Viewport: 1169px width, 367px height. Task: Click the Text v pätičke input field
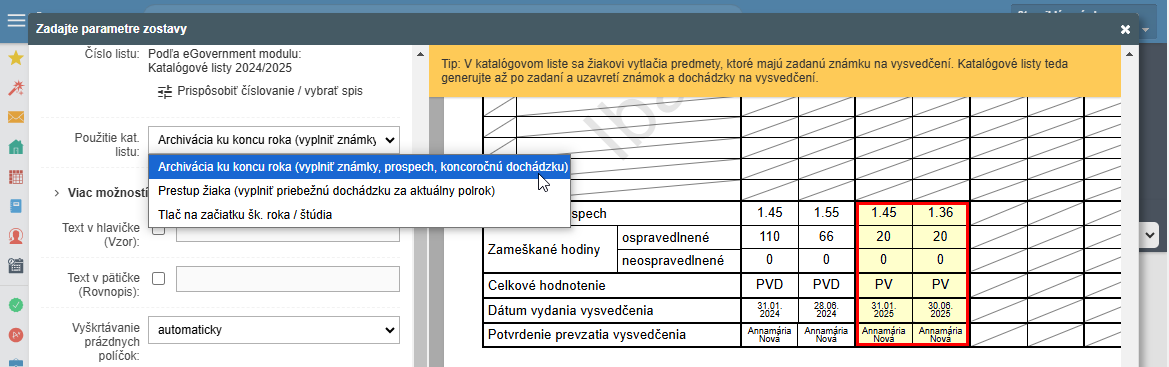pyautogui.click(x=288, y=279)
